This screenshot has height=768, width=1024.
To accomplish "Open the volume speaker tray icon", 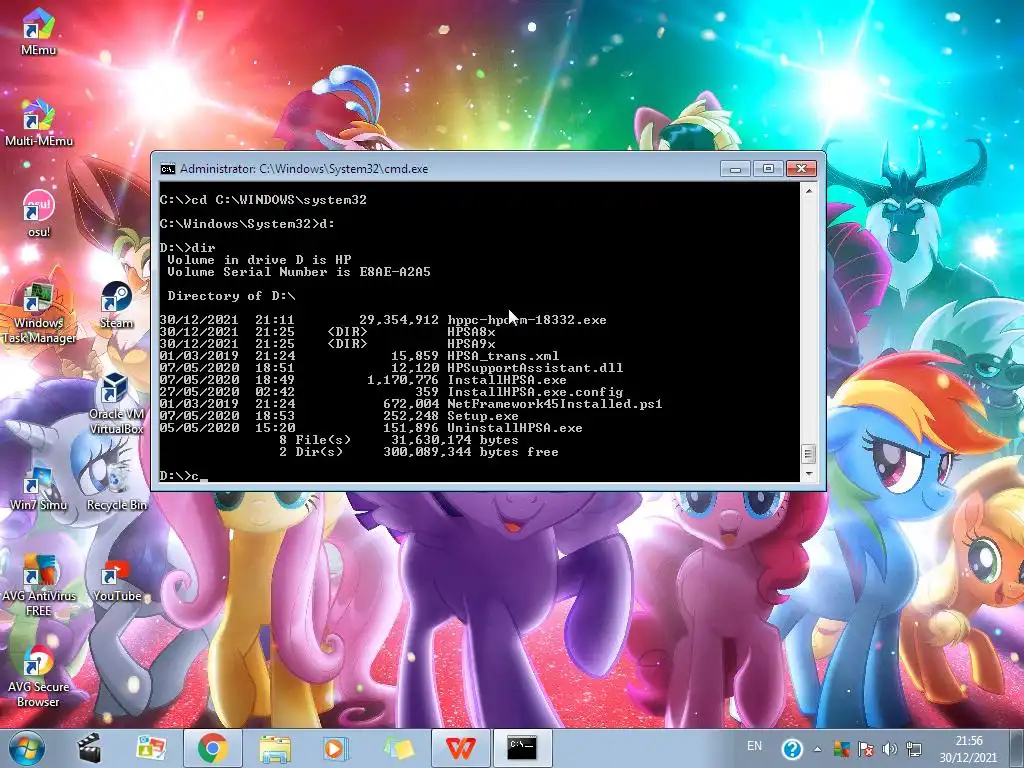I will click(889, 749).
